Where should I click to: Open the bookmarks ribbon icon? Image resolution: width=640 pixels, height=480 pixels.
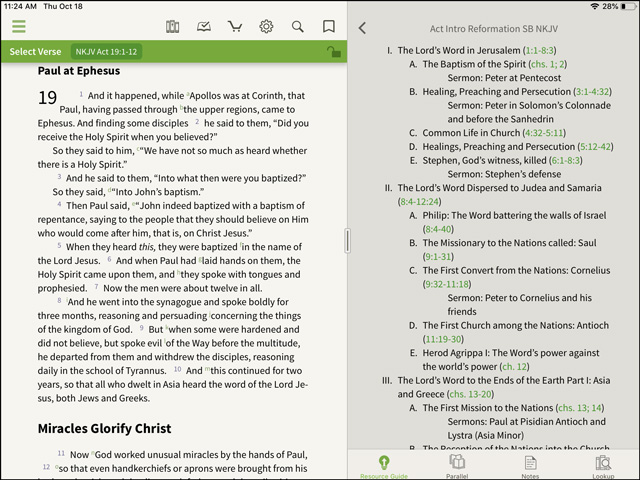[x=329, y=27]
